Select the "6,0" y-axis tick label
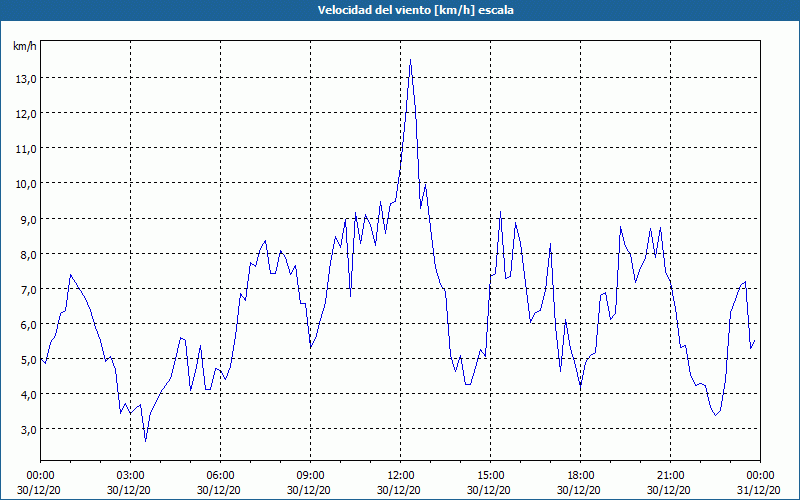Image resolution: width=800 pixels, height=500 pixels. click(x=28, y=324)
